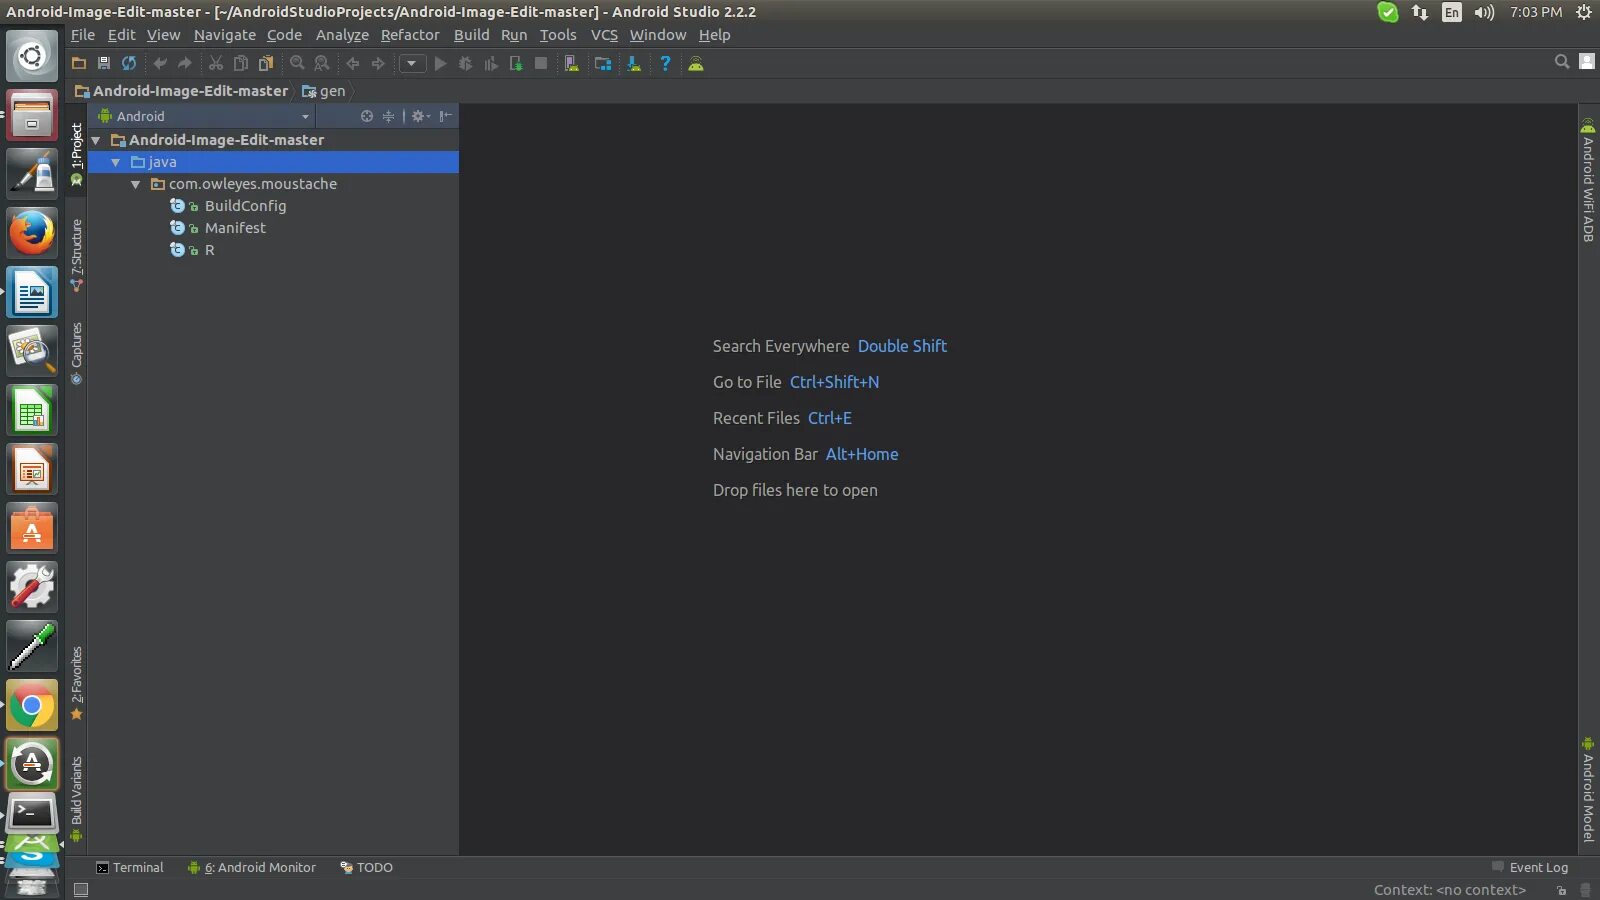Toggle the 1: Project side tab
Image resolution: width=1600 pixels, height=900 pixels.
tap(77, 154)
